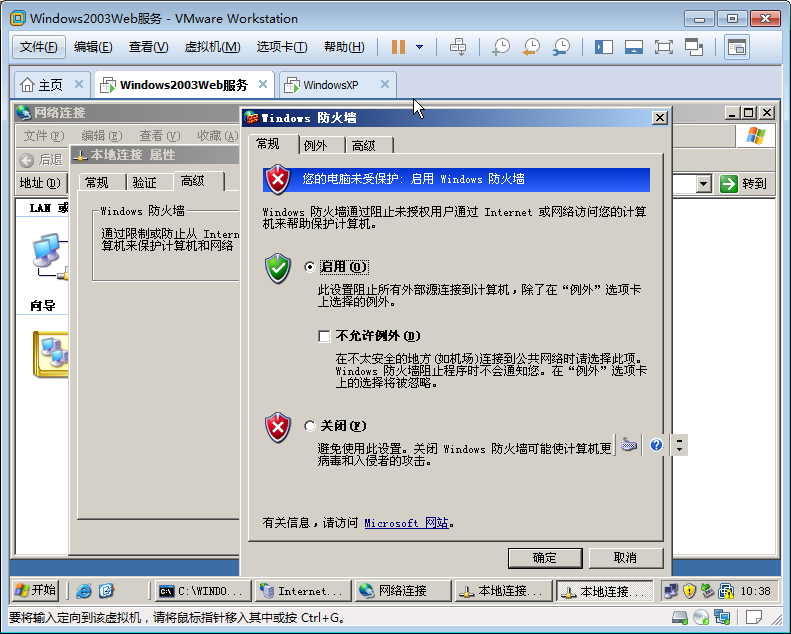Screen dimensions: 791x634
Task: Click 确定 in the firewall dialog
Action: (x=545, y=558)
